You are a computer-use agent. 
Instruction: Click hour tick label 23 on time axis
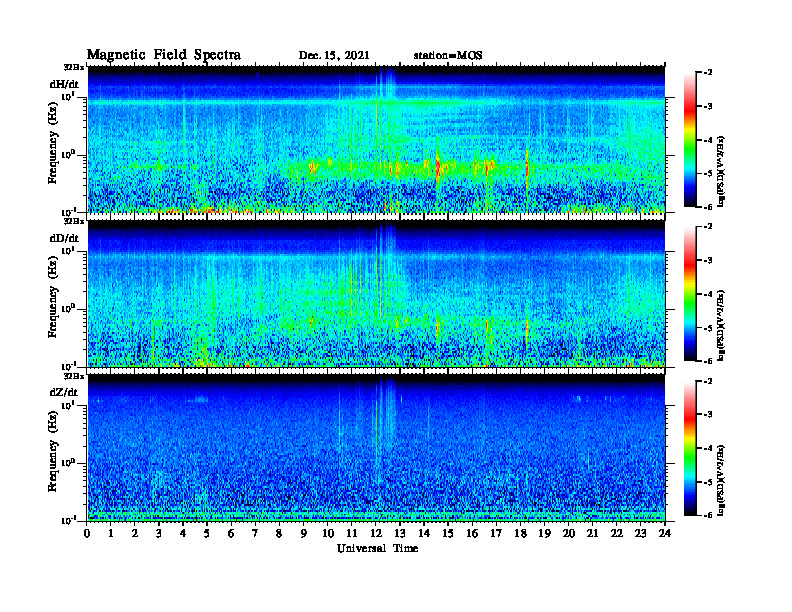(640, 534)
